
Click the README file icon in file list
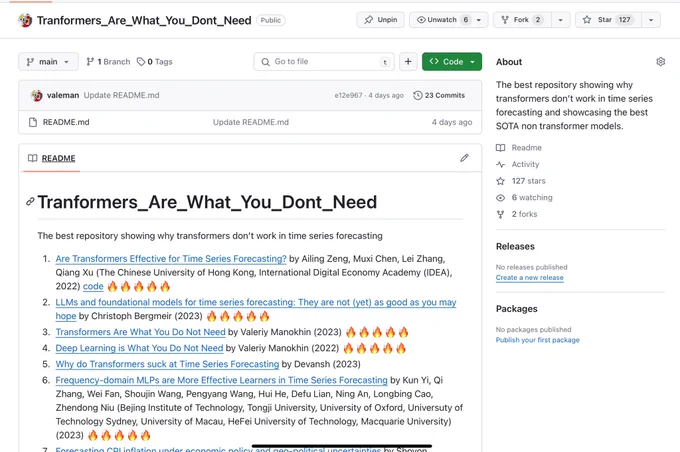coord(33,122)
